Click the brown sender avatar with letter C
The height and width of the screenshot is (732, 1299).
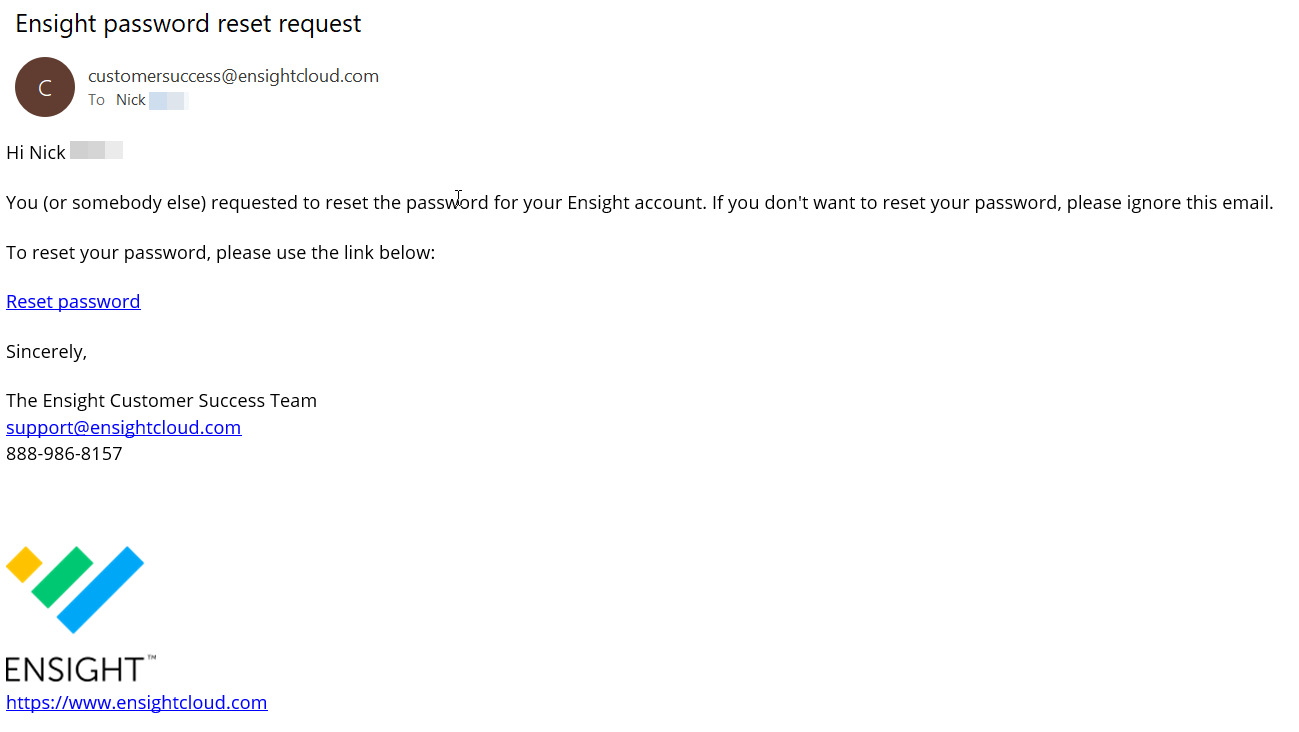(x=45, y=87)
